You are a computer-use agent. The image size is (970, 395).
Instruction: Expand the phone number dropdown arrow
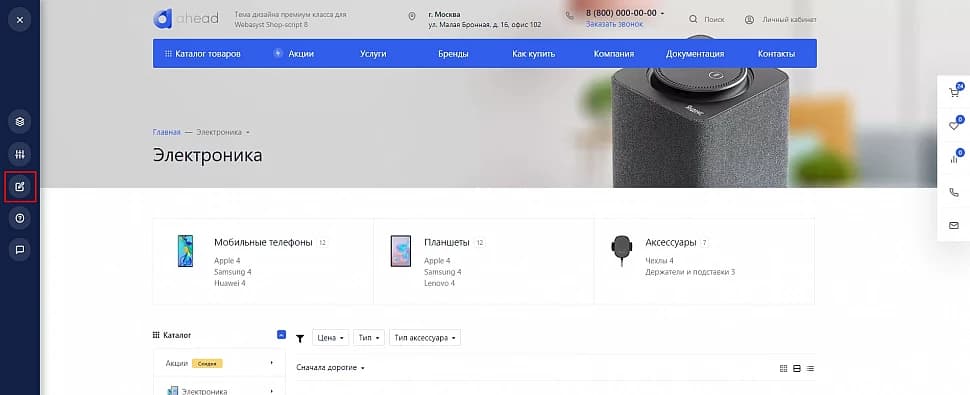[x=663, y=13]
